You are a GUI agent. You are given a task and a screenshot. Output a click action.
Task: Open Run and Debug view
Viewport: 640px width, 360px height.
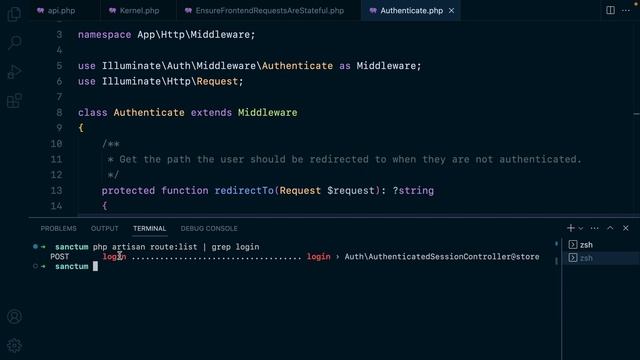[14, 72]
